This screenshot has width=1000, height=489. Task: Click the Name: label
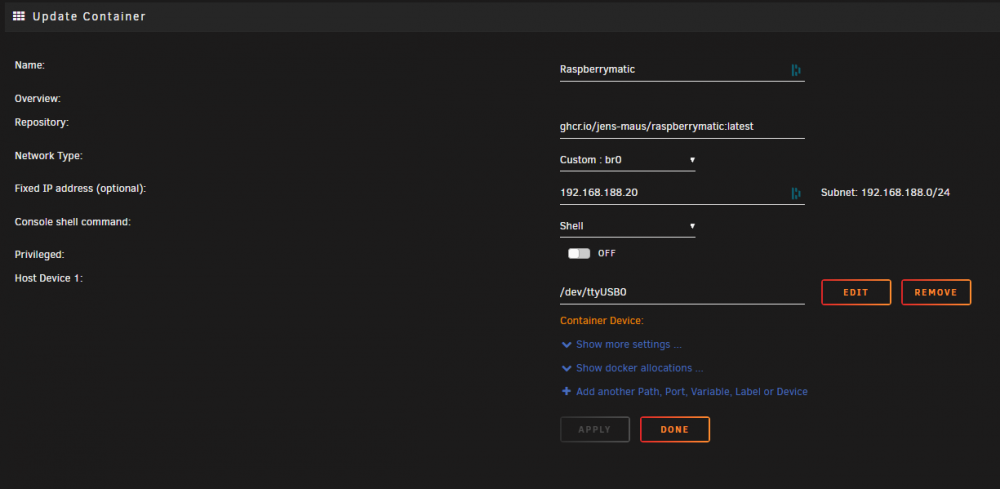[x=29, y=65]
